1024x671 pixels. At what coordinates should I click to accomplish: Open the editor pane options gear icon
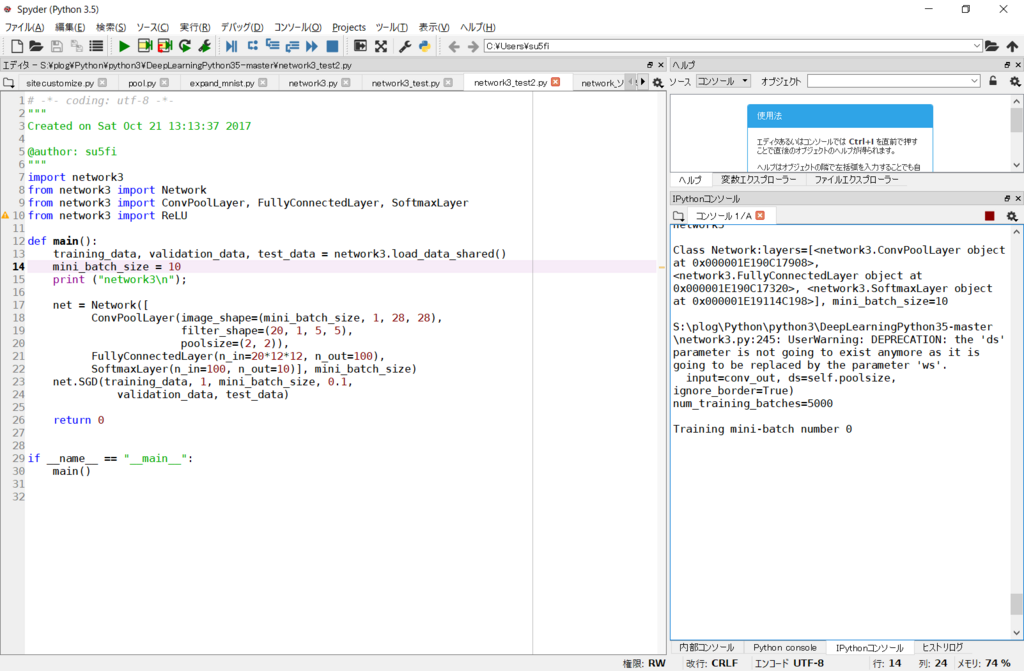coord(658,82)
